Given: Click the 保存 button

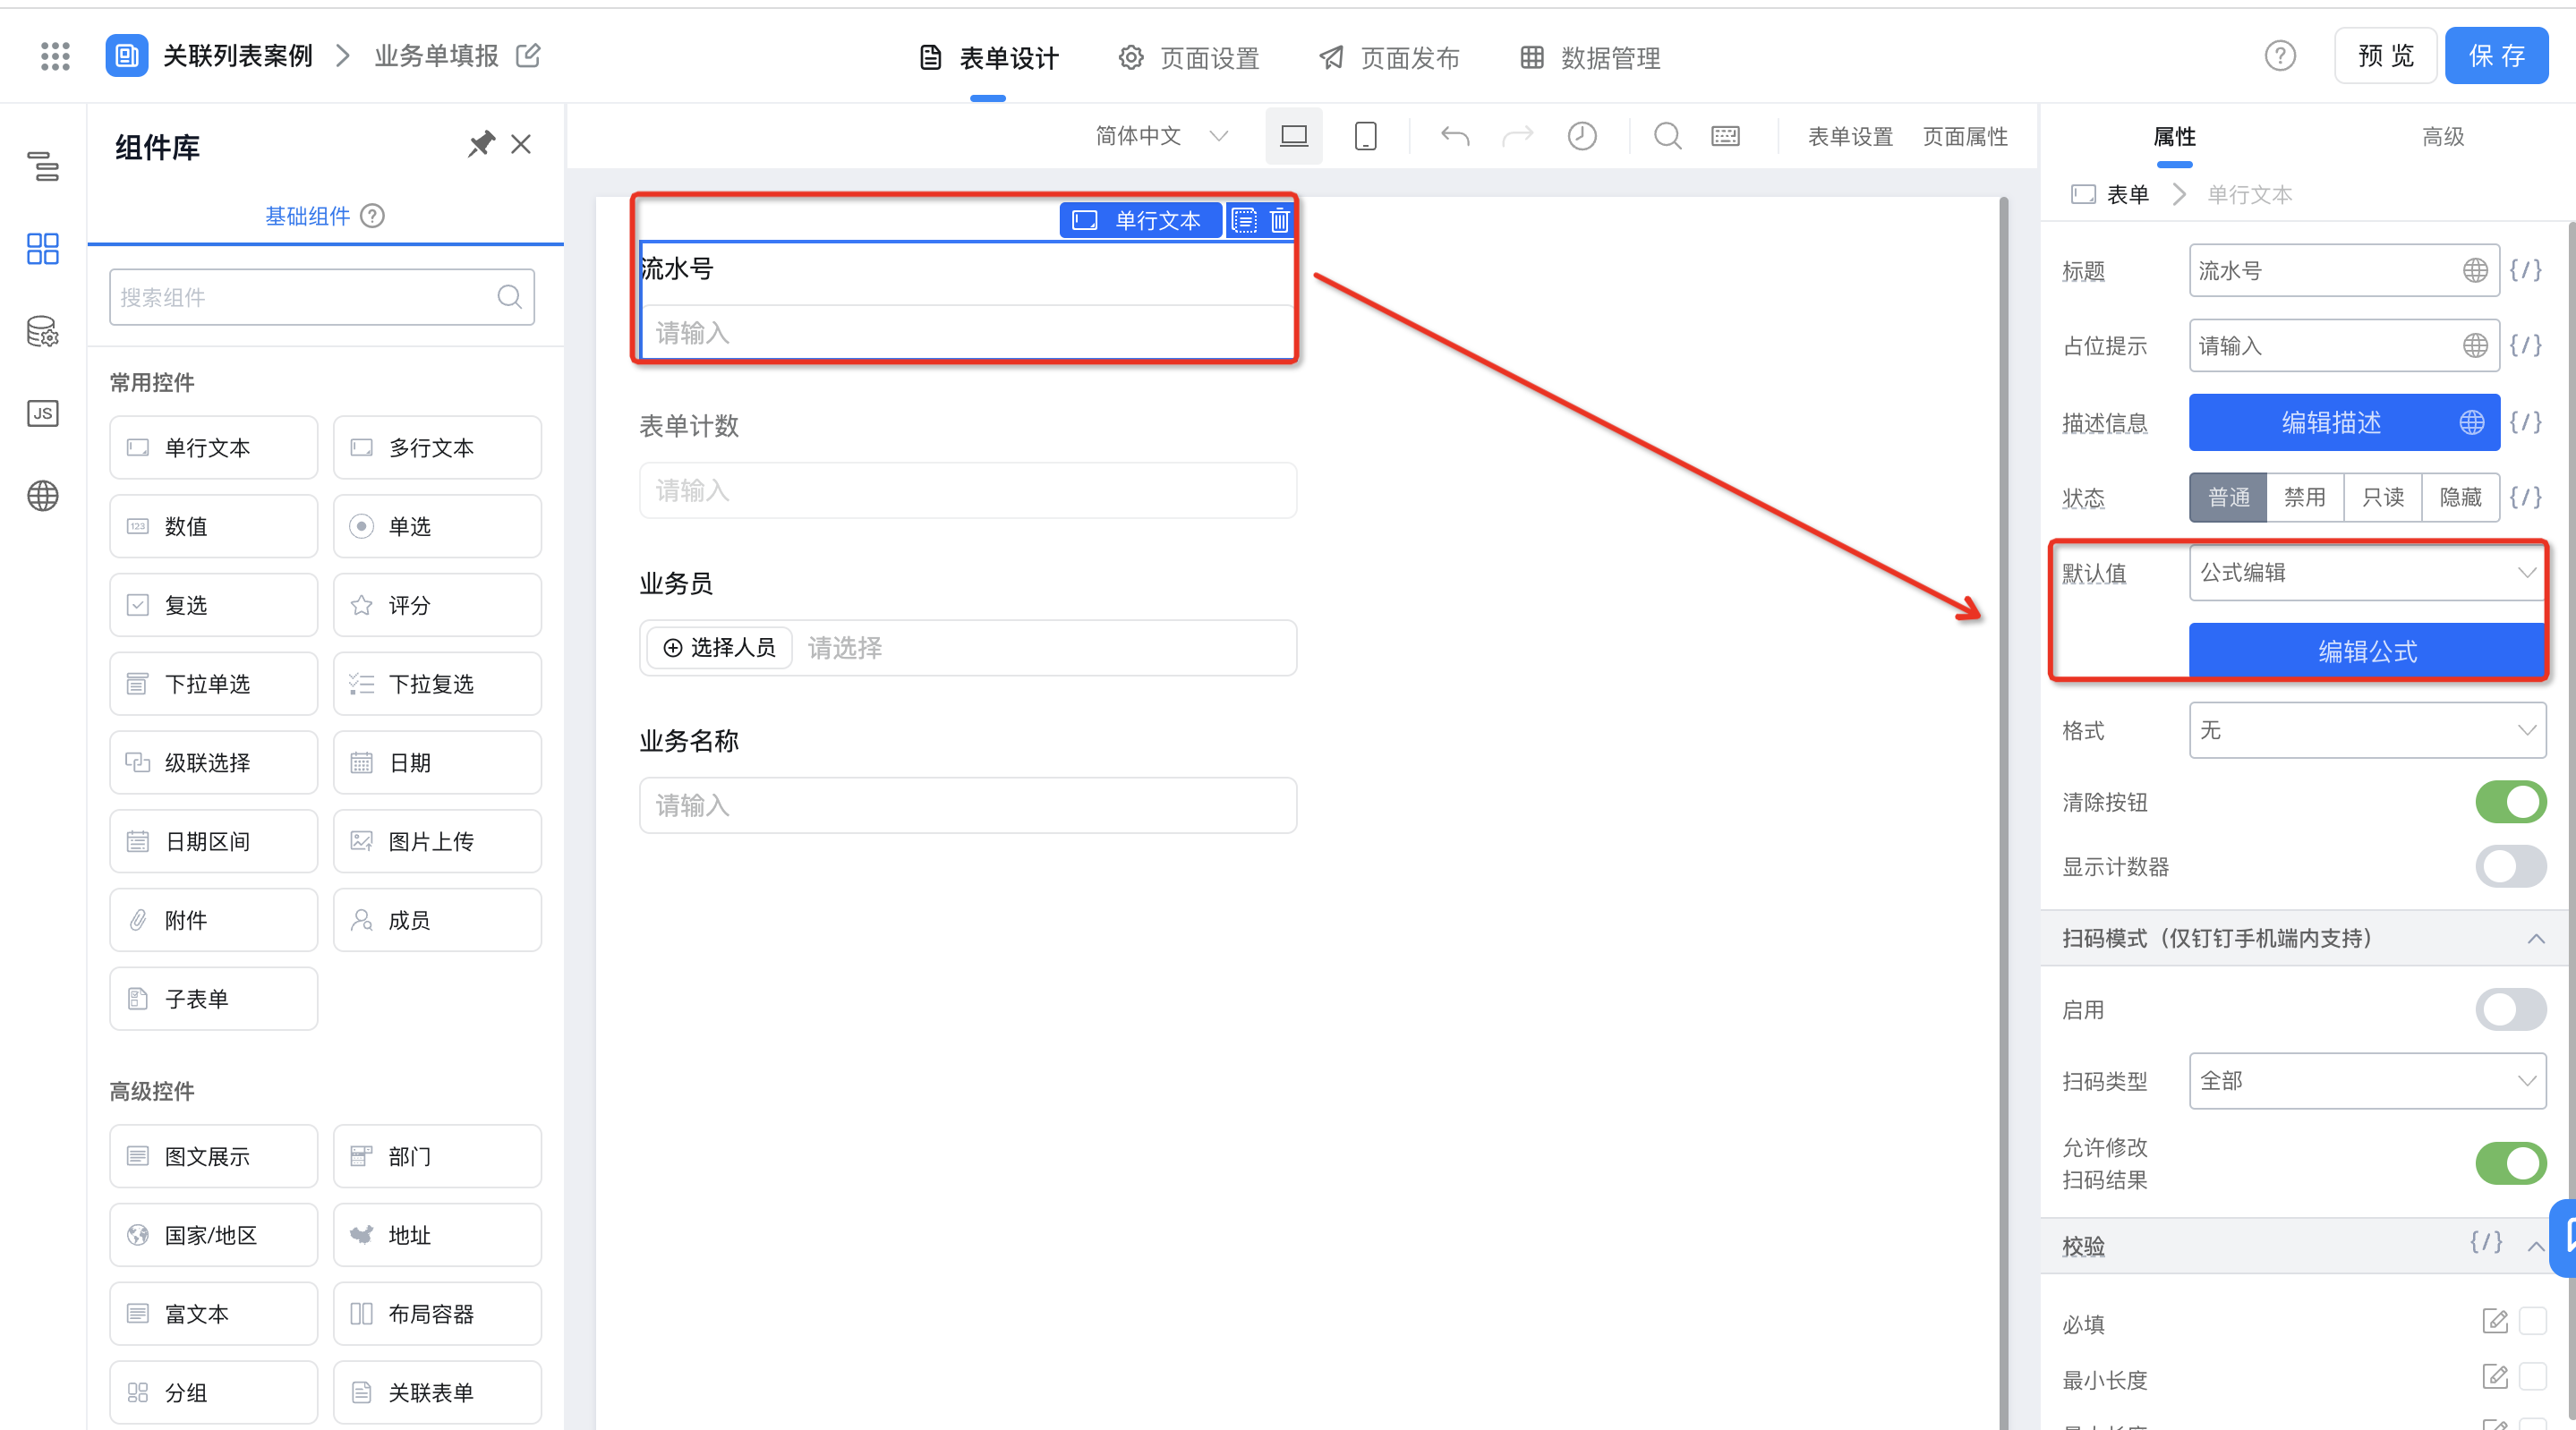Looking at the screenshot, I should pyautogui.click(x=2496, y=56).
